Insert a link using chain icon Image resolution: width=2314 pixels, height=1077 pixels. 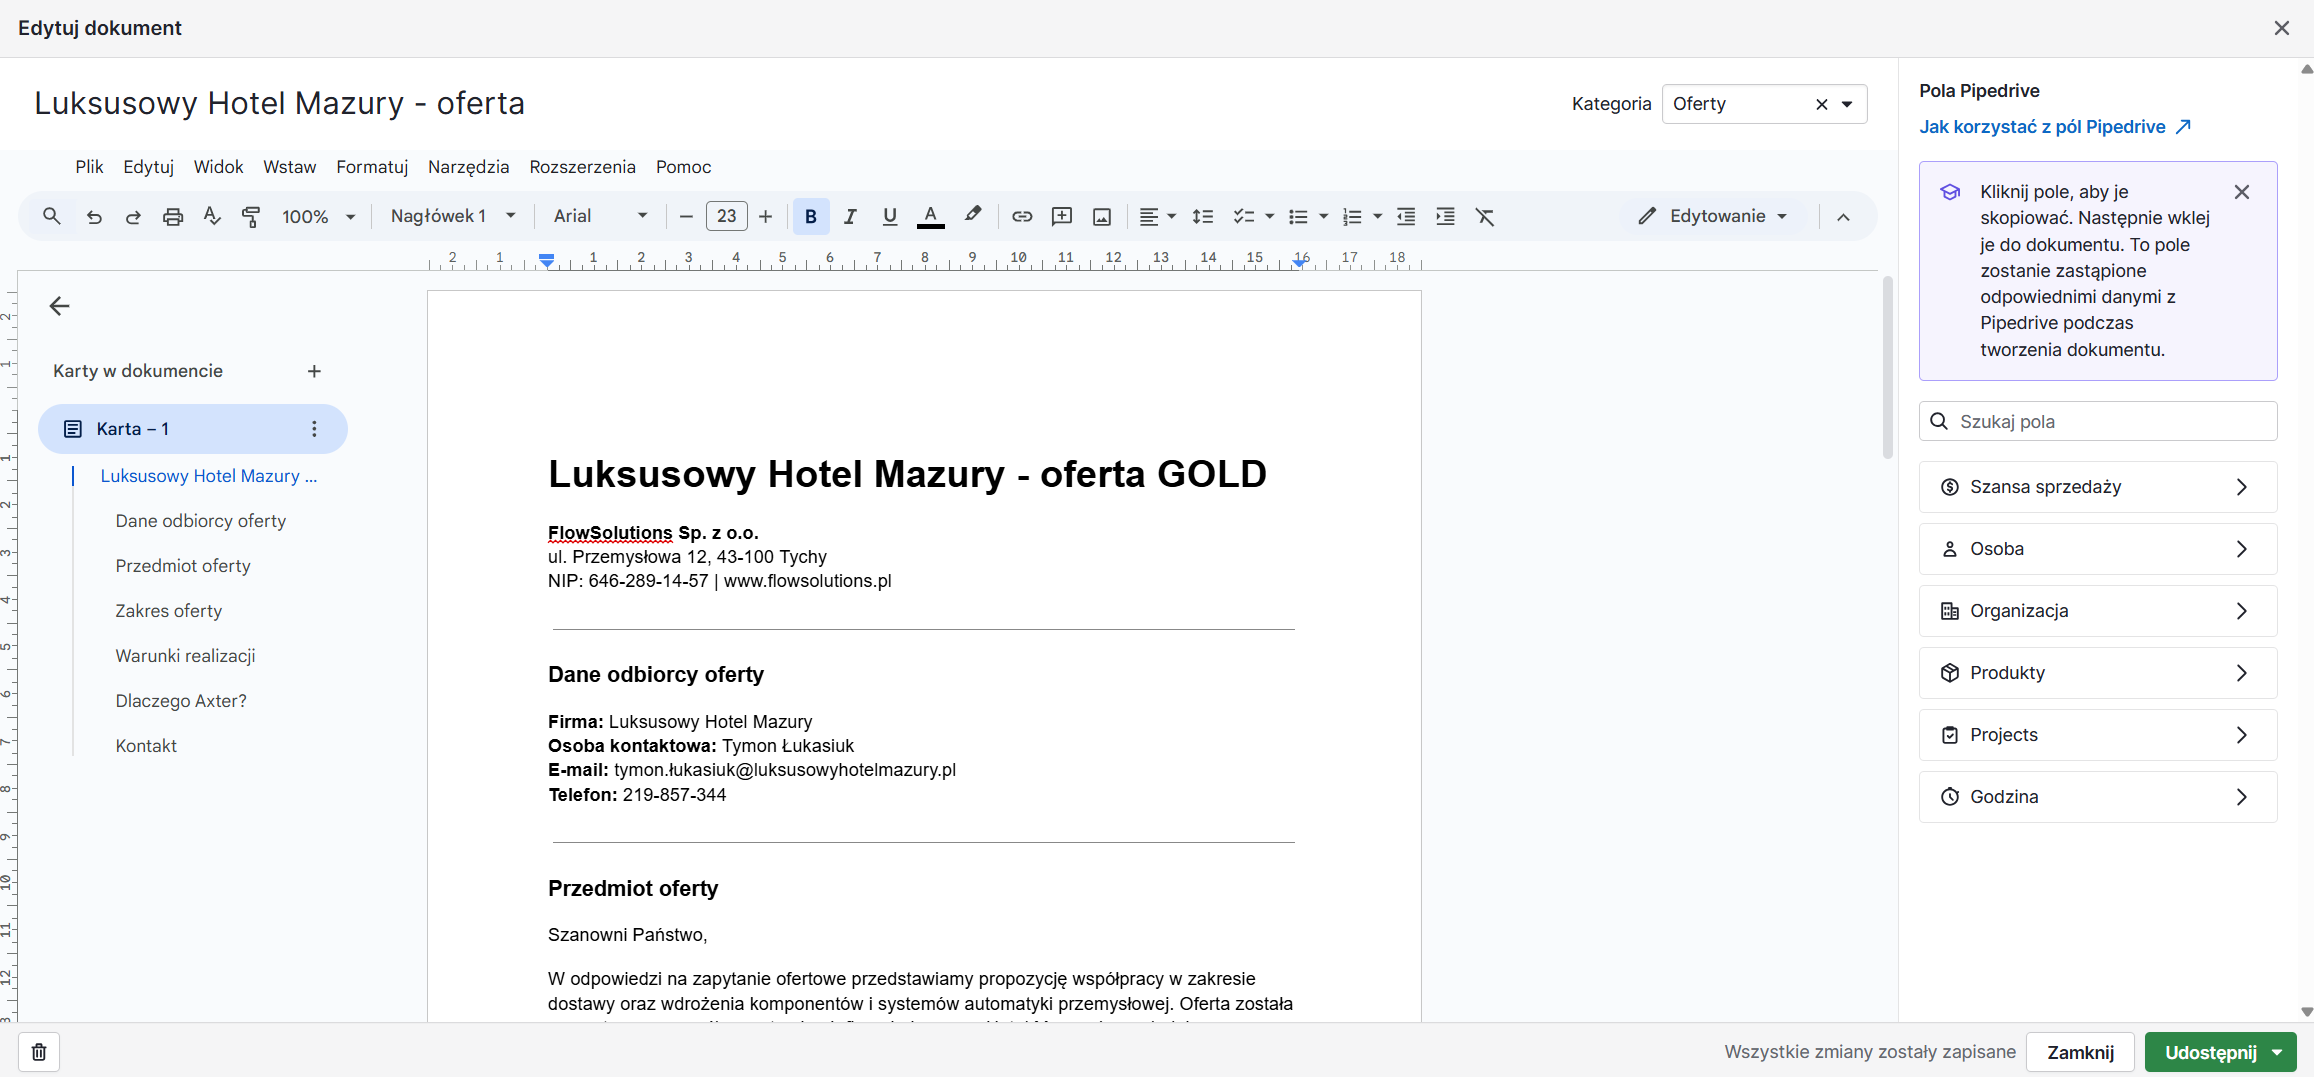pos(1022,216)
